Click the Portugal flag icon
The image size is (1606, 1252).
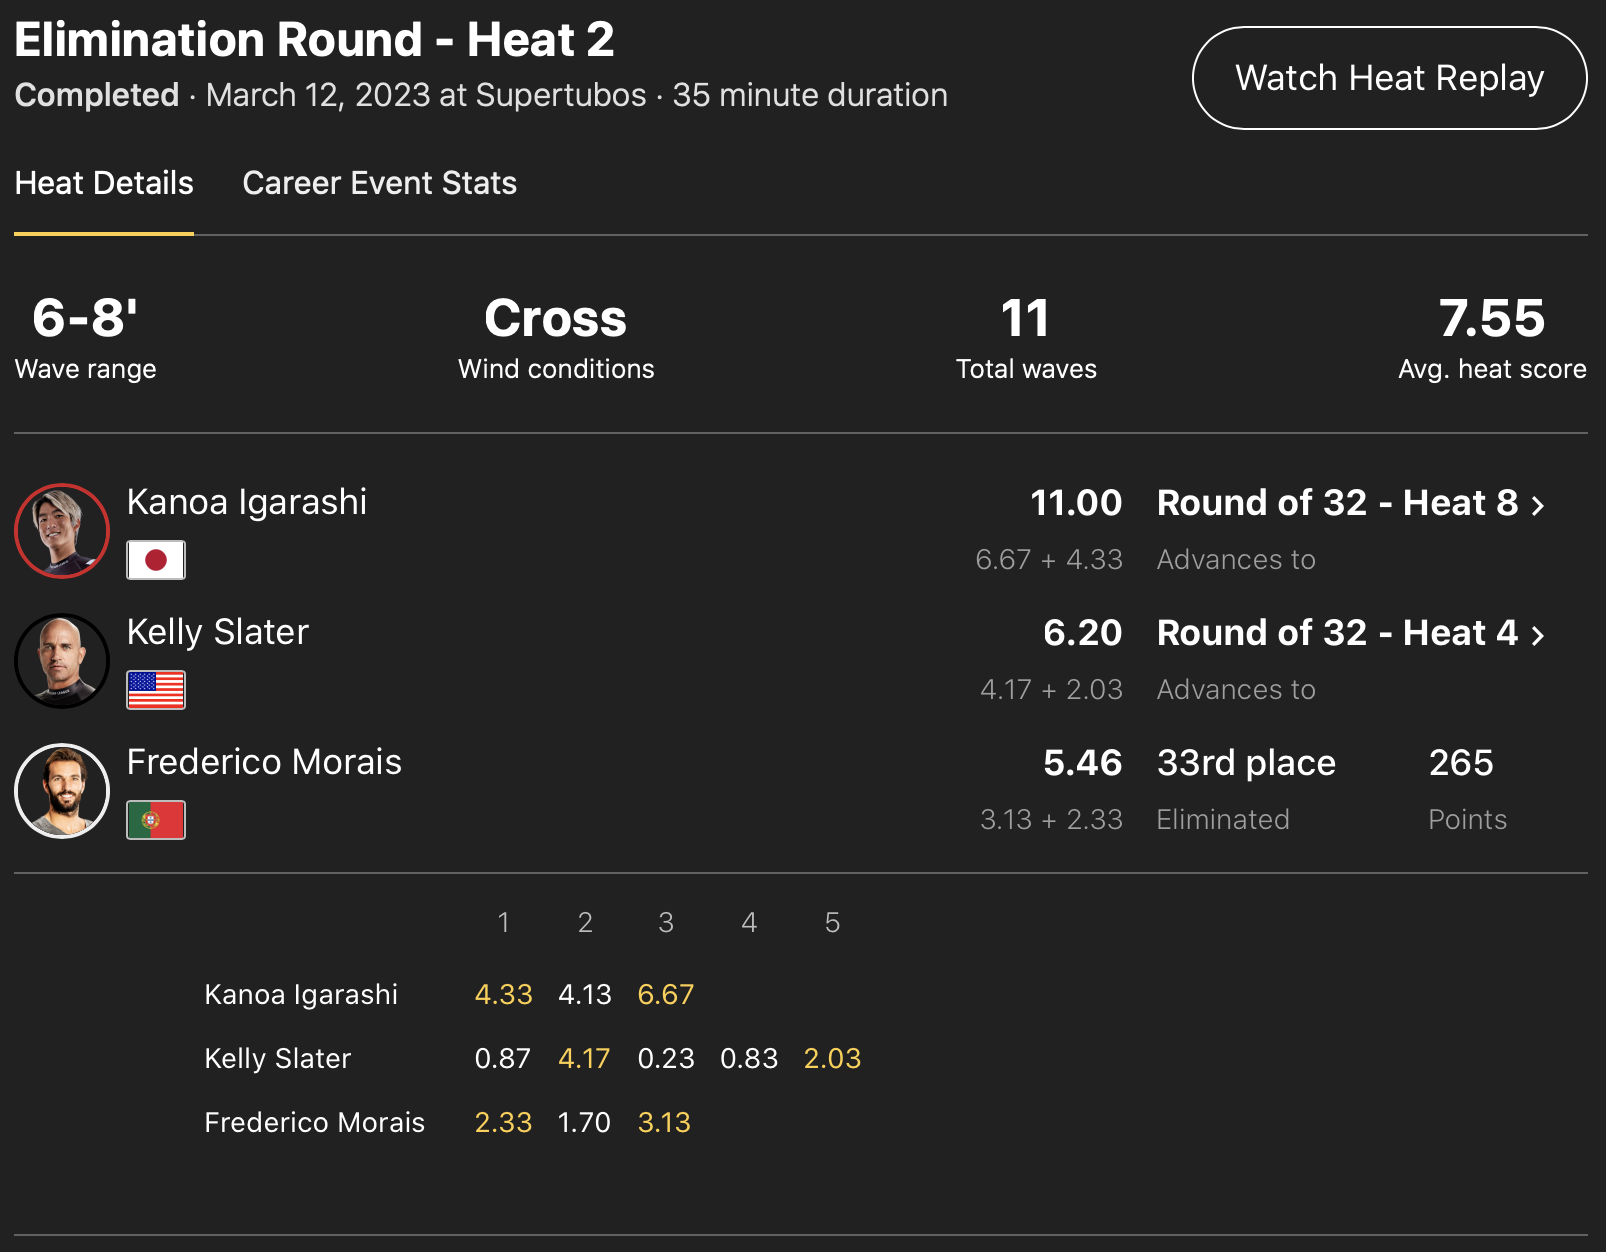[x=156, y=820]
